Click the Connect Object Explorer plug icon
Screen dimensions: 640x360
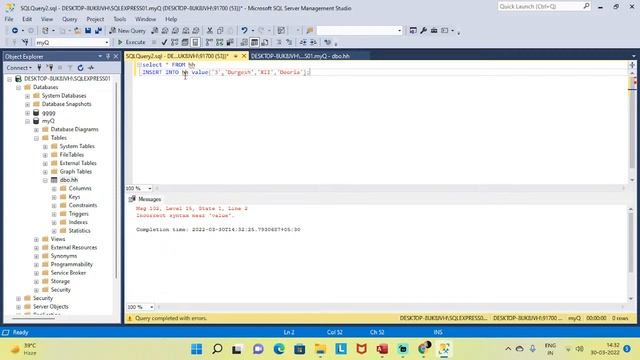tap(39, 68)
